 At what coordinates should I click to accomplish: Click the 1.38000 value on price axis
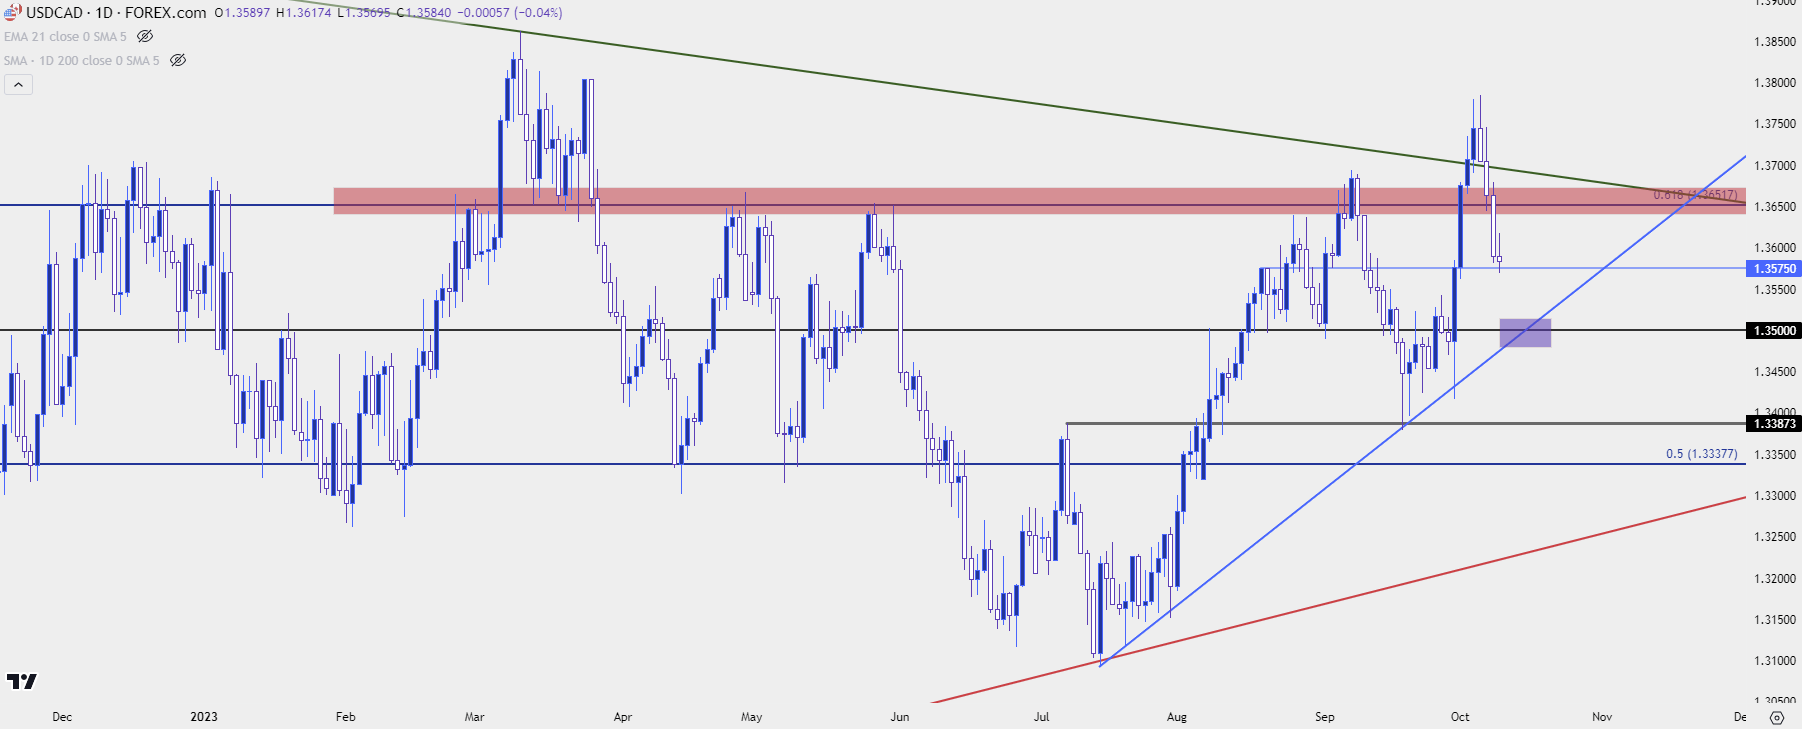pos(1775,83)
